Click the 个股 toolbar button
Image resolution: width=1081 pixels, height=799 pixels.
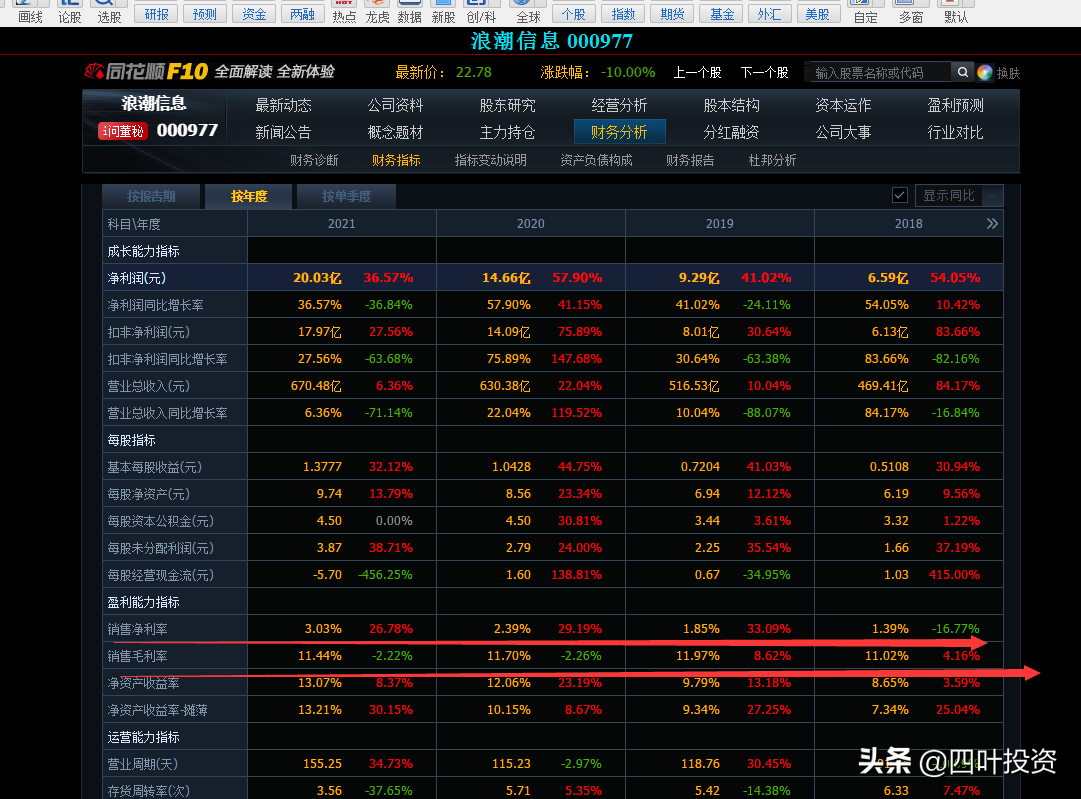pyautogui.click(x=574, y=14)
